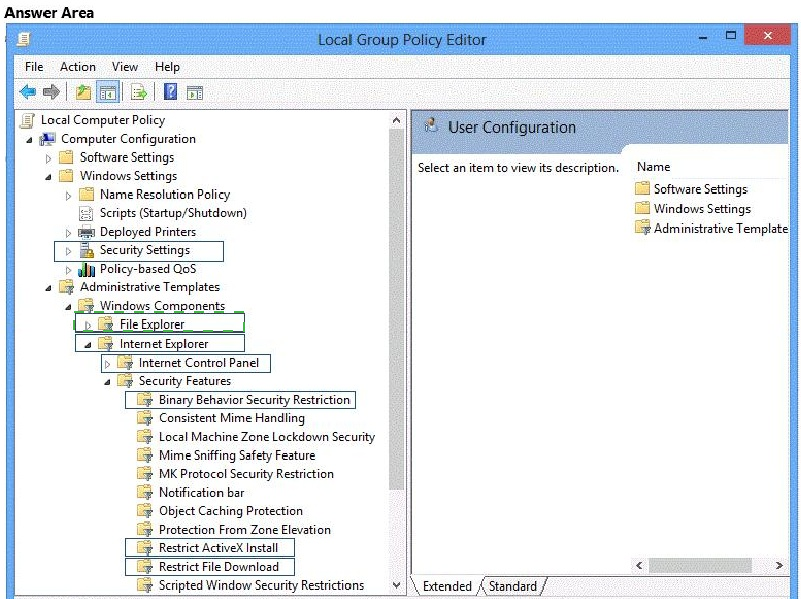
Task: Click the right pane Software Settings folder icon
Action: coord(642,188)
